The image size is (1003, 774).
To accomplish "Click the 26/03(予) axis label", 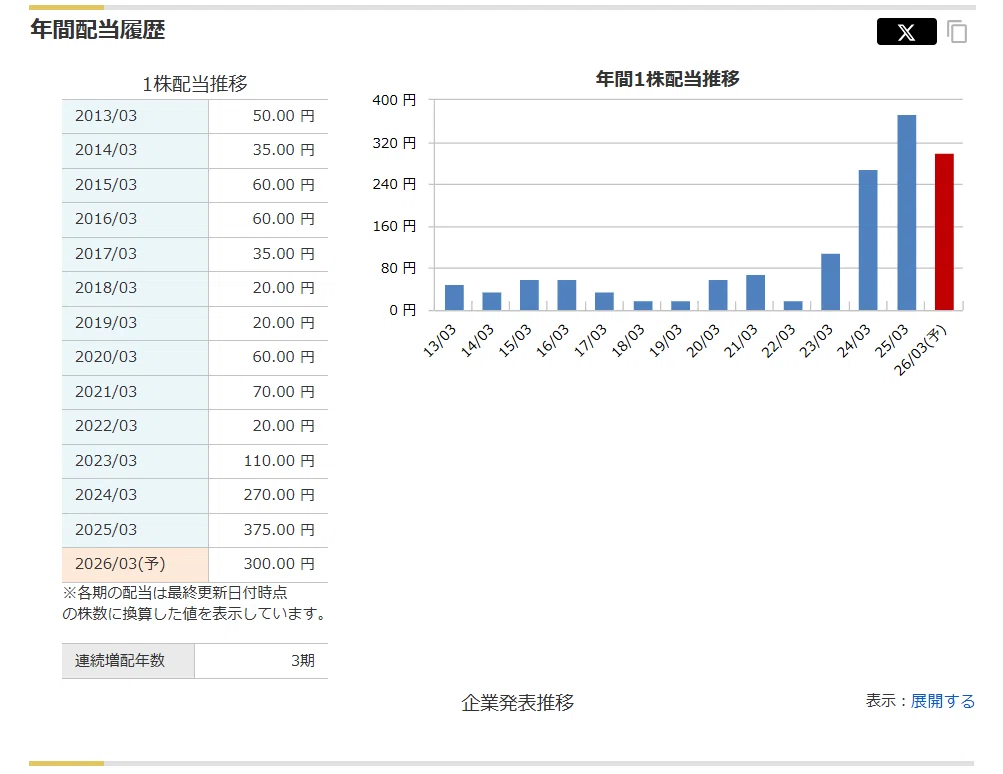I will [919, 351].
